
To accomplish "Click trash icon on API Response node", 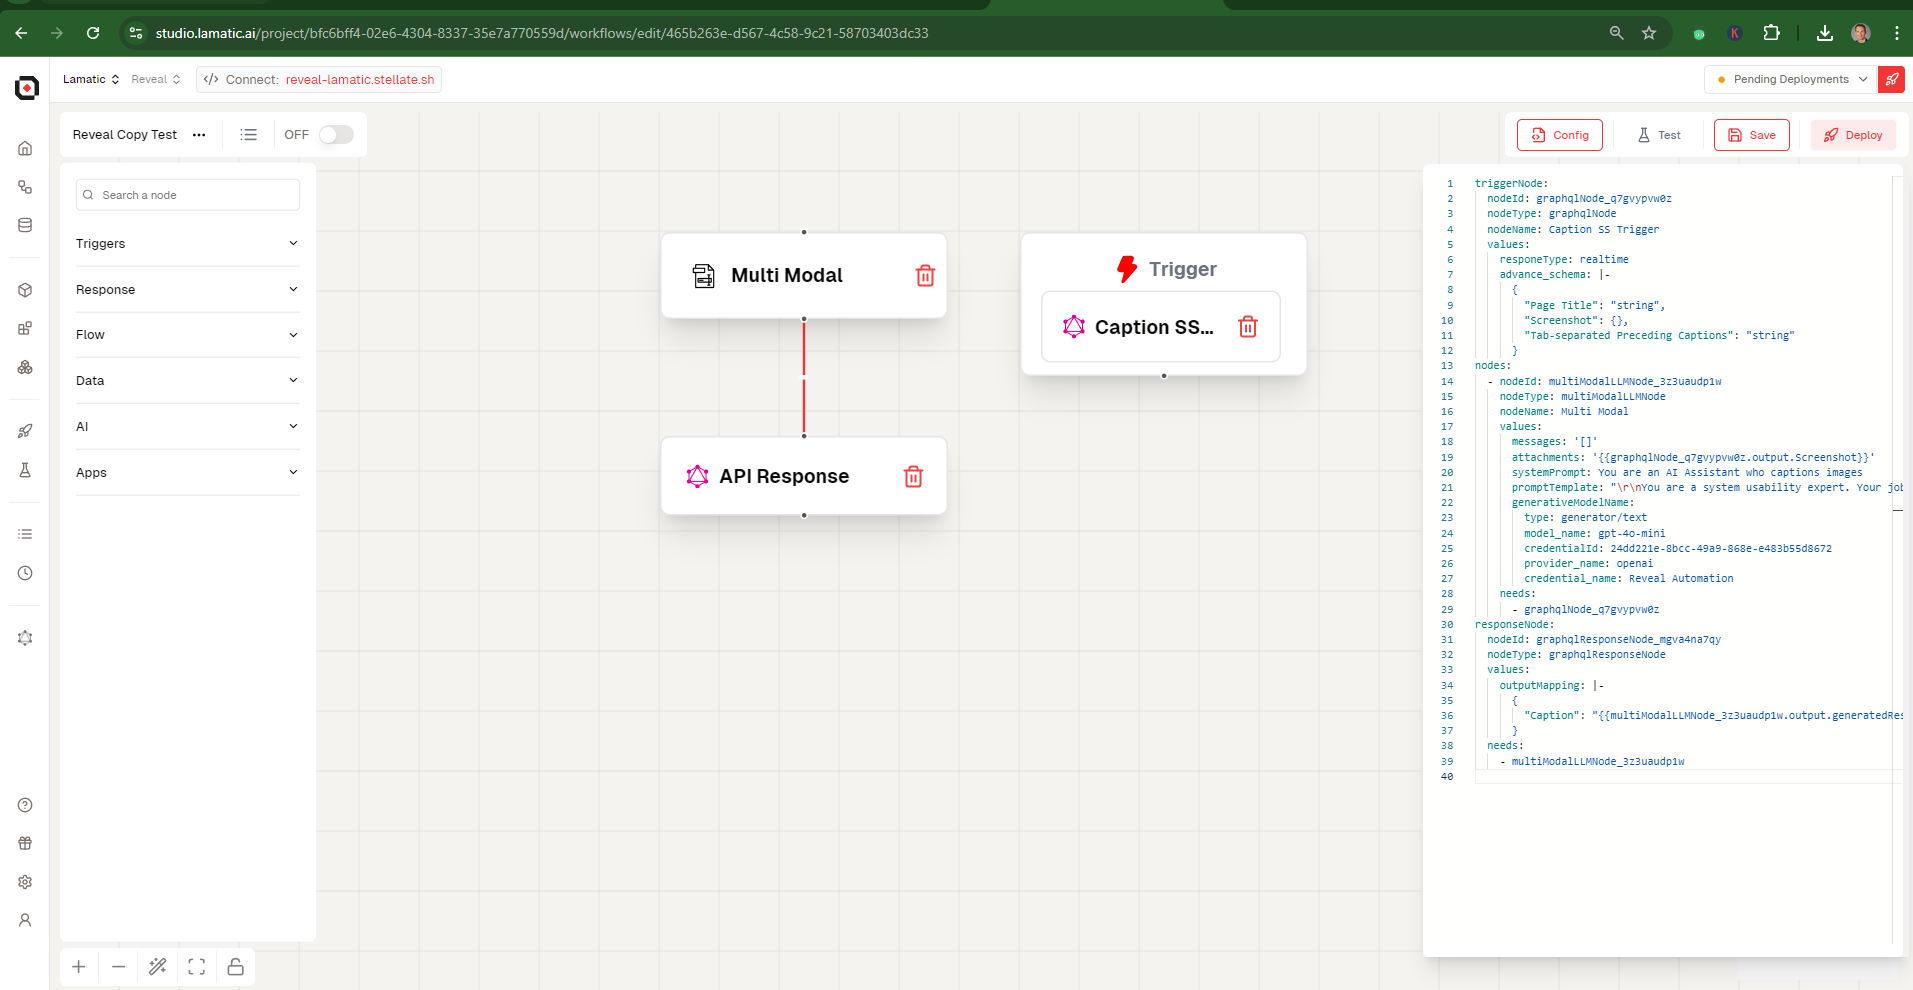I will (x=913, y=477).
